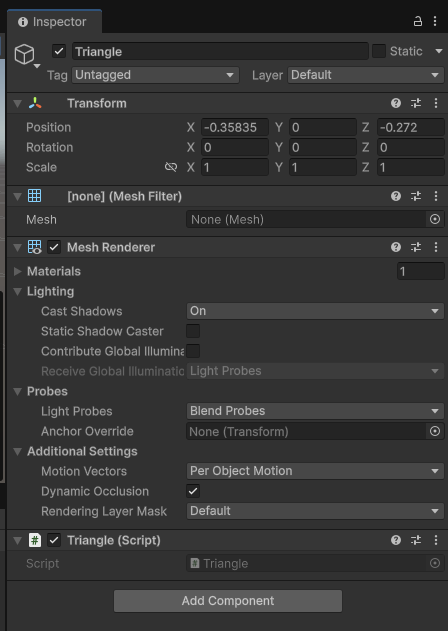Open the Tag dropdown showing Untagged
Image resolution: width=448 pixels, height=631 pixels.
(155, 75)
